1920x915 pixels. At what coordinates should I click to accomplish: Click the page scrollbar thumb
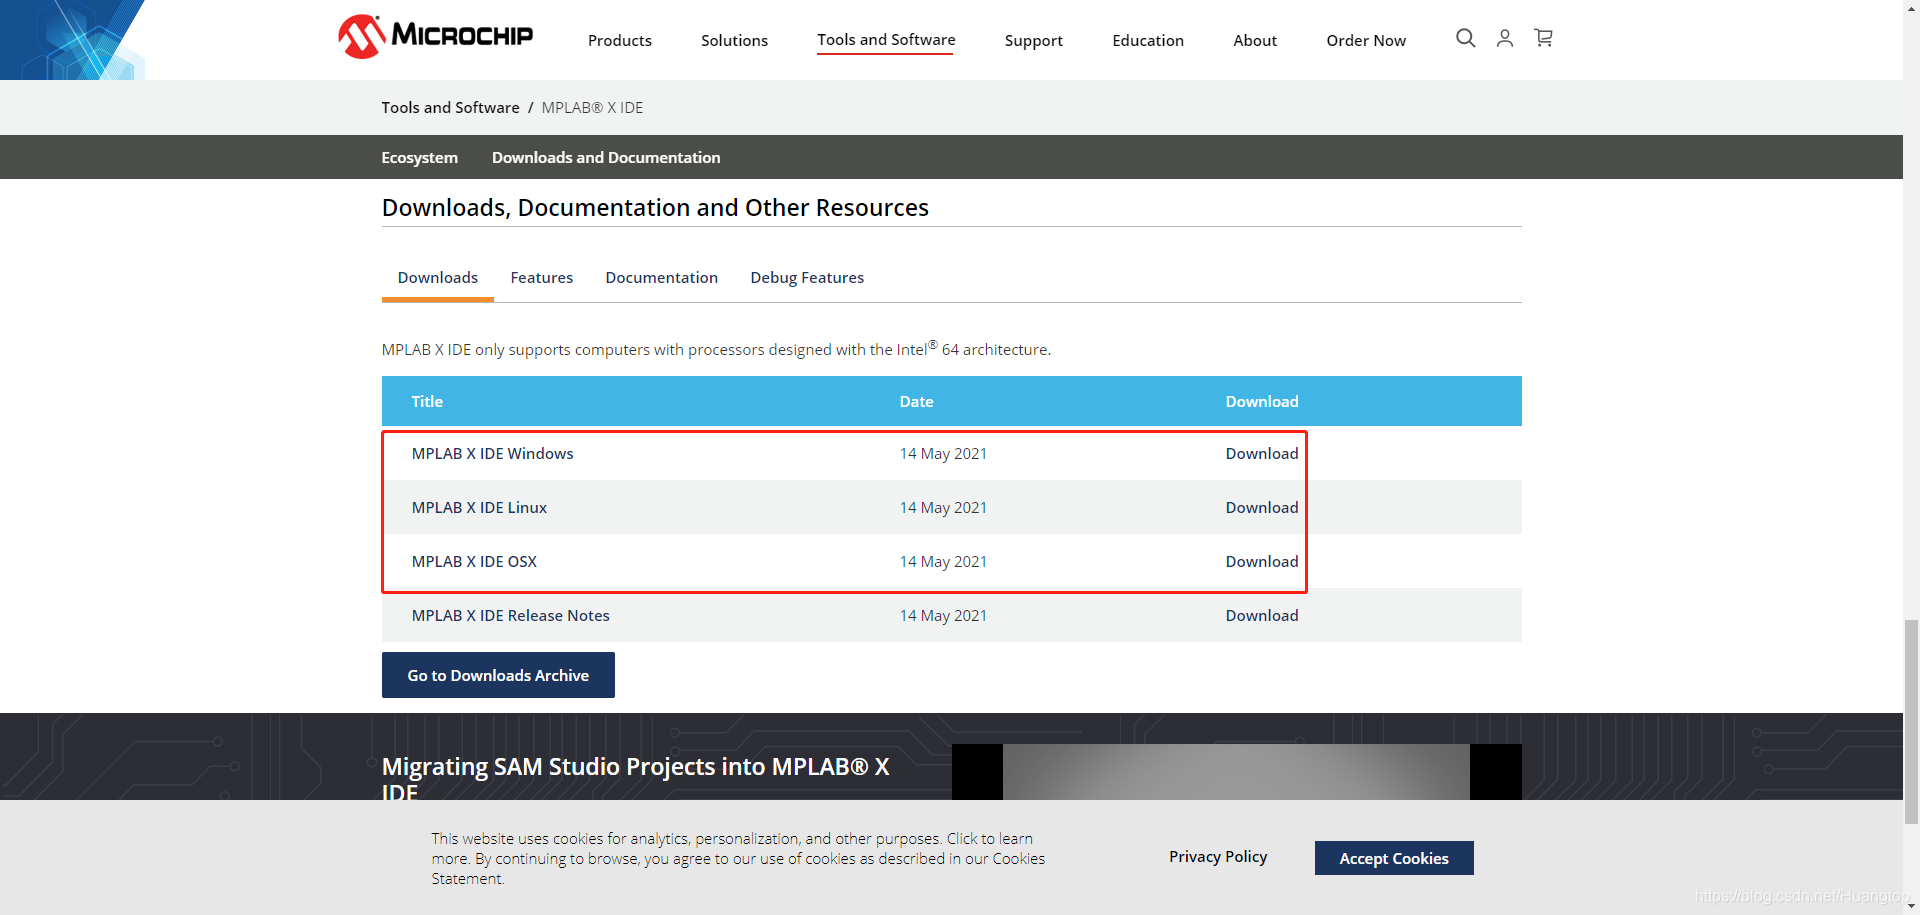pyautogui.click(x=1911, y=721)
